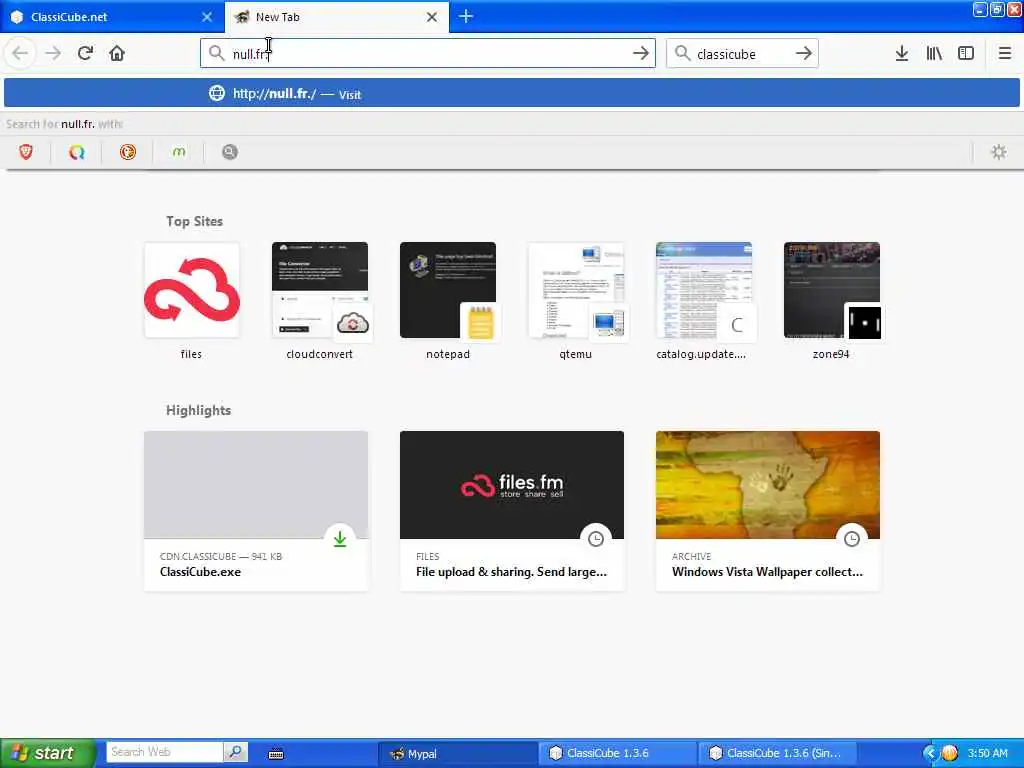This screenshot has height=768, width=1024.
Task: Go back with the back arrow button
Action: (x=20, y=53)
